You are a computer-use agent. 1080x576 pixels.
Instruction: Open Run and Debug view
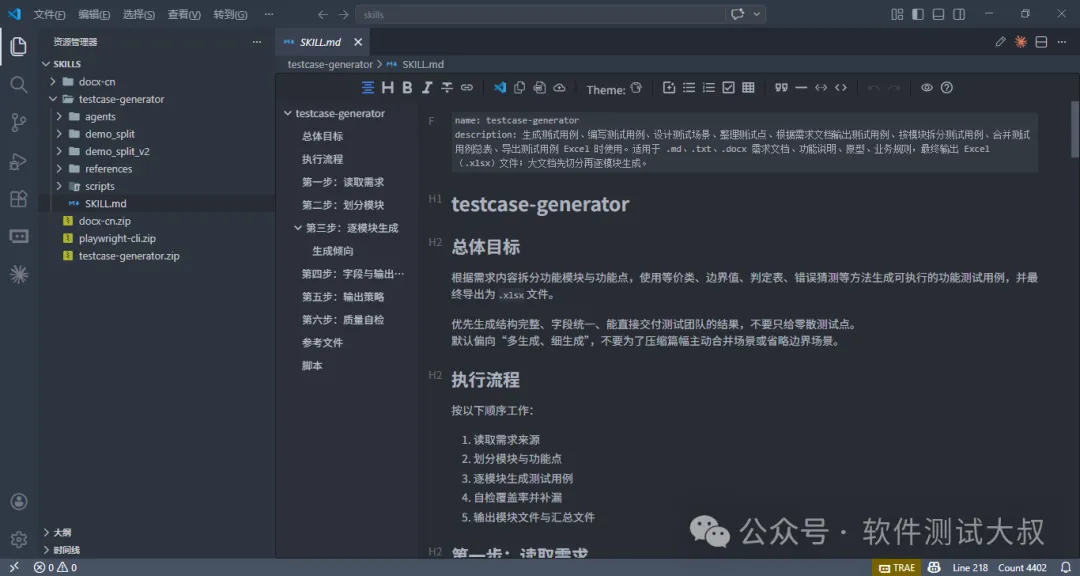click(19, 161)
